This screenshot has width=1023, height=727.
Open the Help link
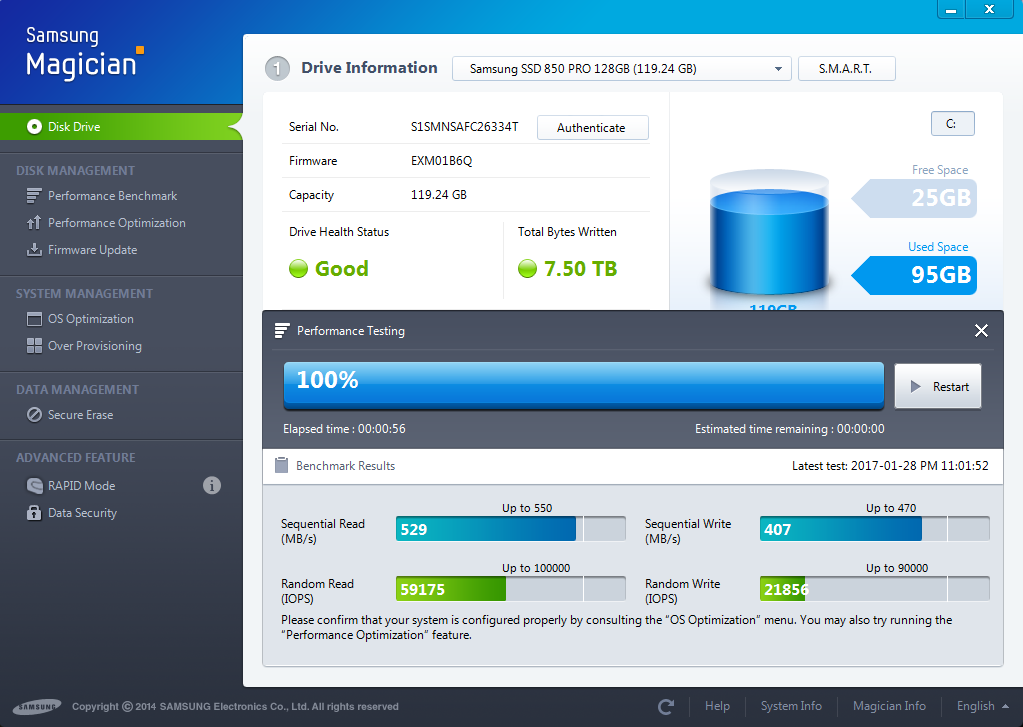pyautogui.click(x=717, y=706)
